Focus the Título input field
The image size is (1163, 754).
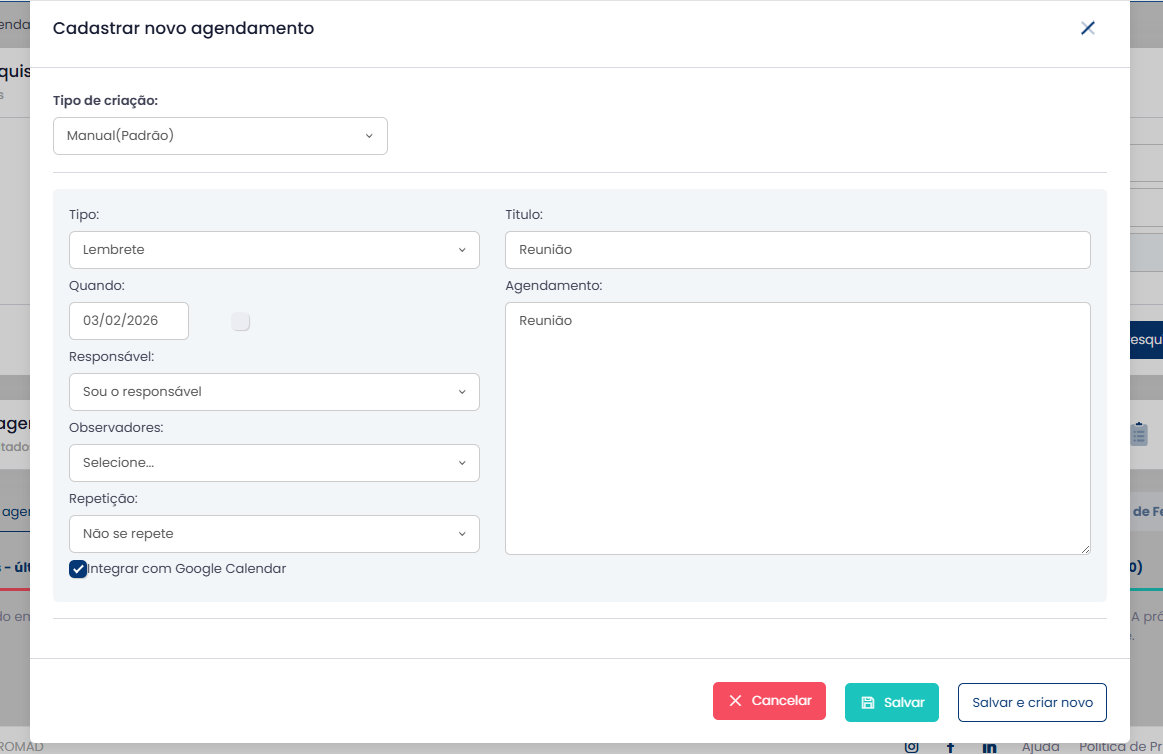click(797, 250)
